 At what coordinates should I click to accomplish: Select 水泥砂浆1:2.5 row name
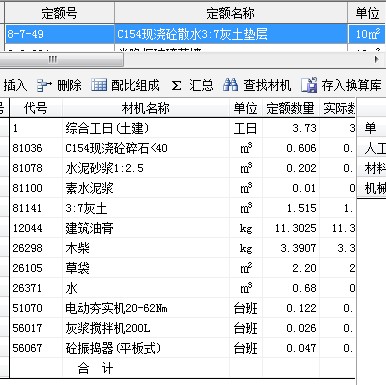click(x=104, y=168)
